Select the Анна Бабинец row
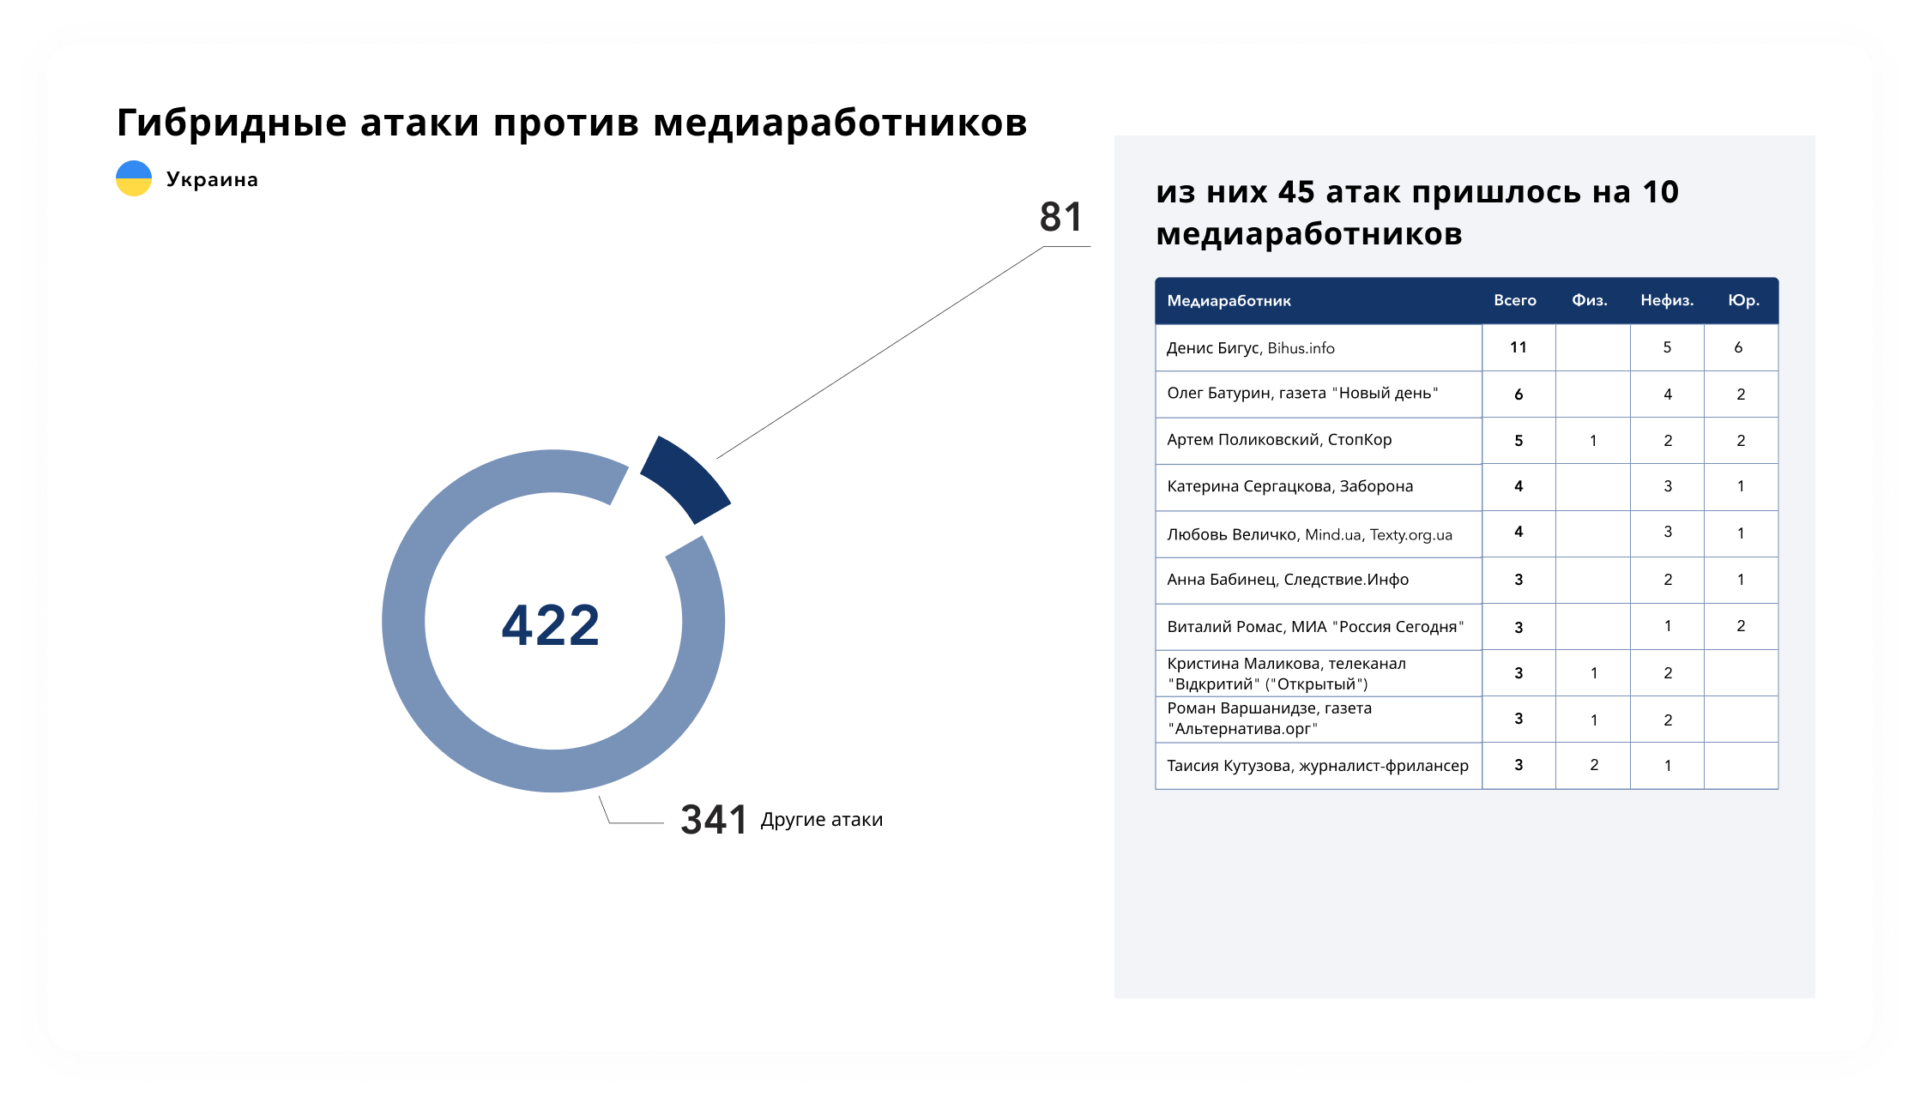The height and width of the screenshot is (1102, 1920). (1287, 580)
